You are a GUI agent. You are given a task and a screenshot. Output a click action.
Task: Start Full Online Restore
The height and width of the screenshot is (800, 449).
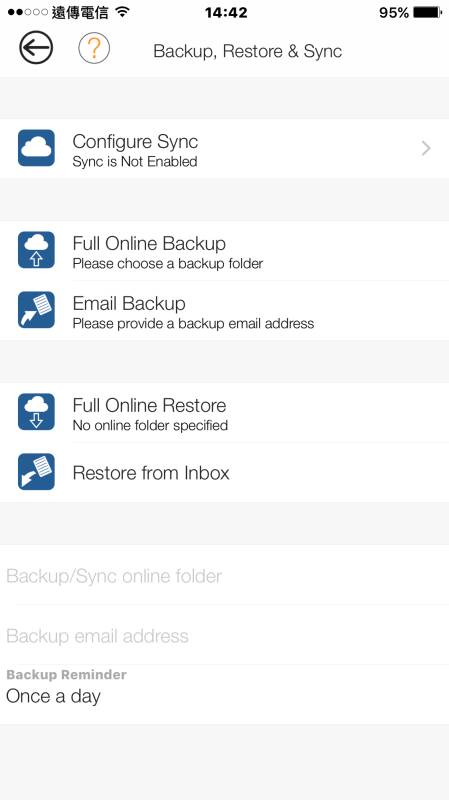224,412
